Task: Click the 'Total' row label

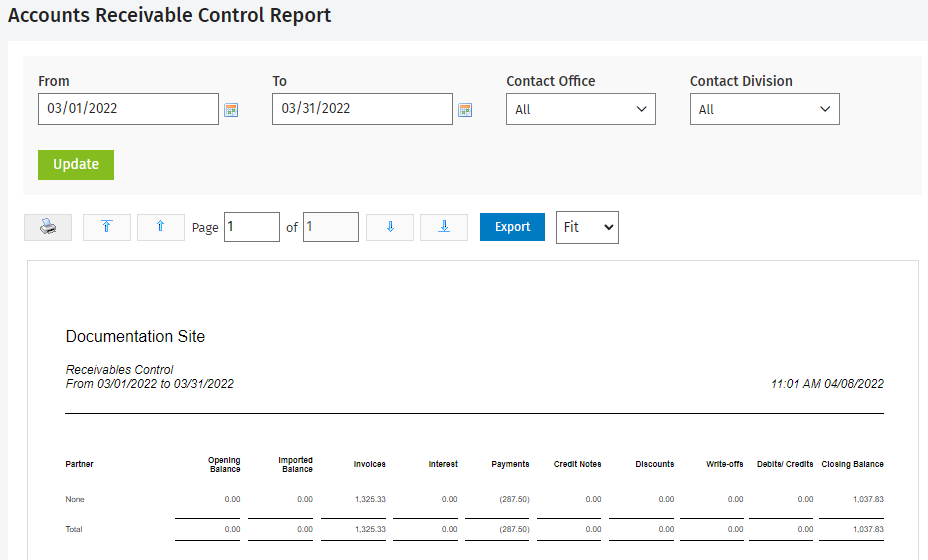Action: pos(74,529)
